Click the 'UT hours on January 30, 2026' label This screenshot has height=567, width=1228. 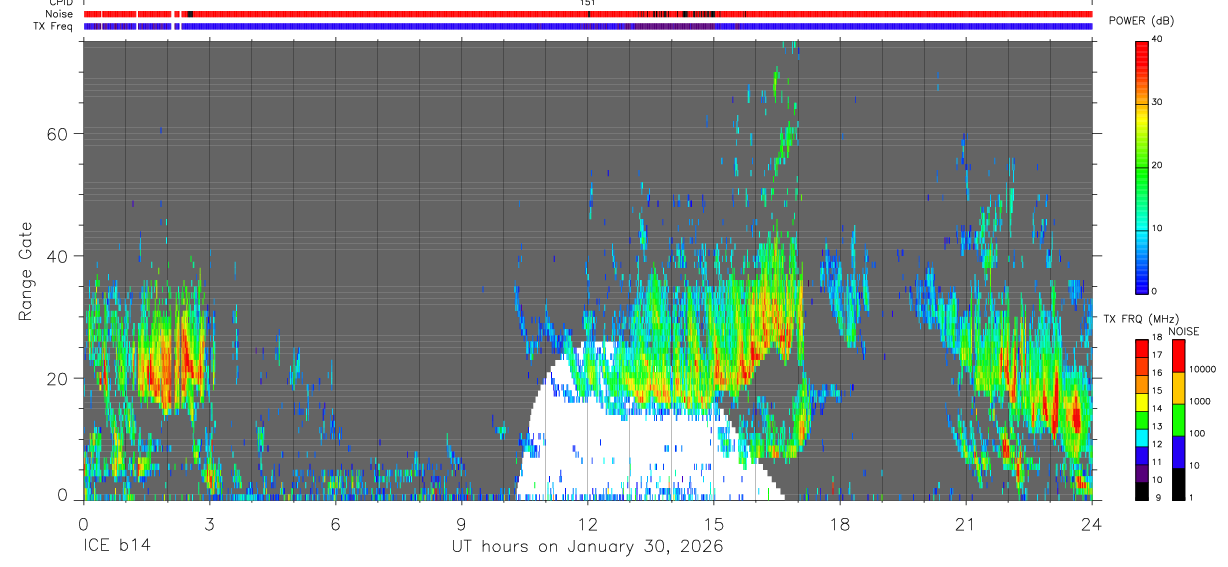[589, 547]
